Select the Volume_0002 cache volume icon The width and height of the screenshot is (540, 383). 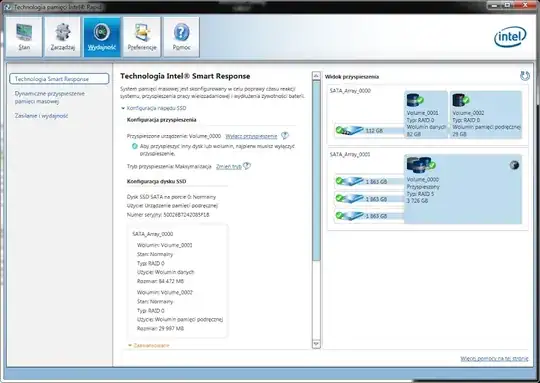(460, 100)
